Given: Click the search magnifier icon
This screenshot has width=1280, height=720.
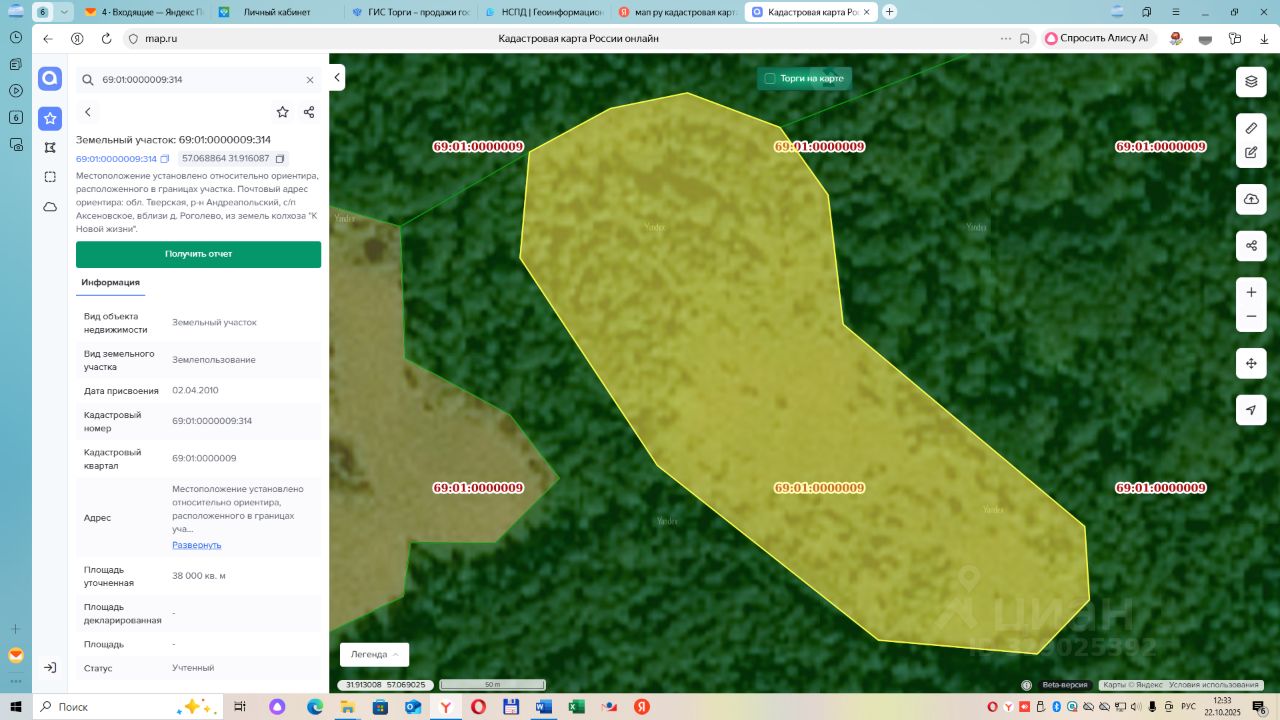Looking at the screenshot, I should [88, 80].
